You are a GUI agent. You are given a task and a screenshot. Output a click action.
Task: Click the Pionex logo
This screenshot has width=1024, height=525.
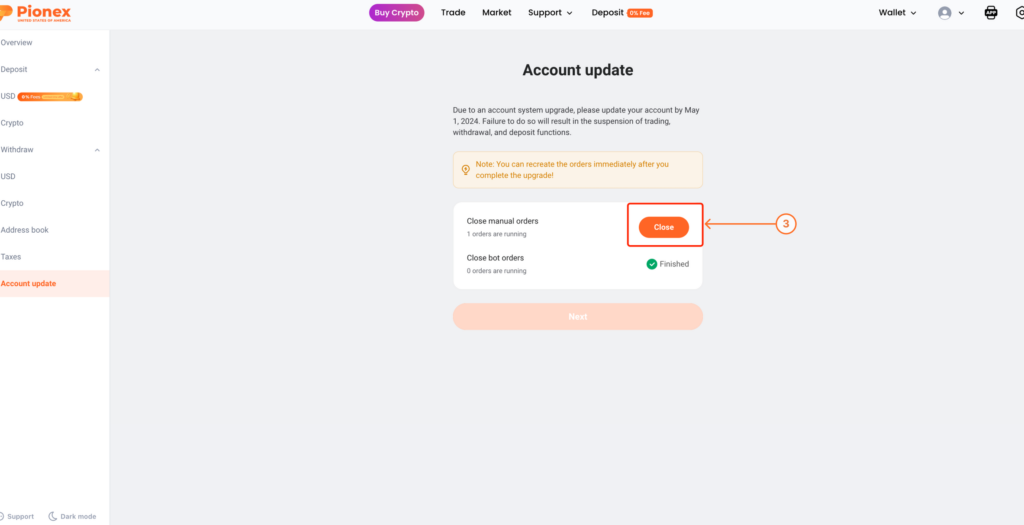(x=35, y=13)
